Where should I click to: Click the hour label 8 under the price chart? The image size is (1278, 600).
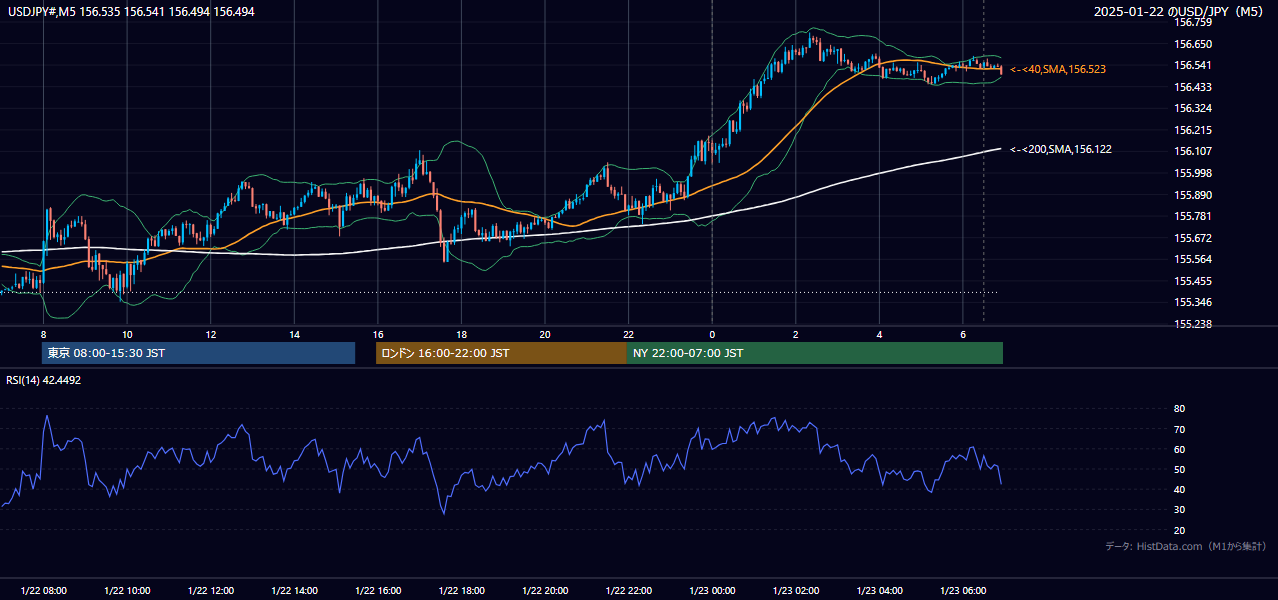(x=43, y=334)
